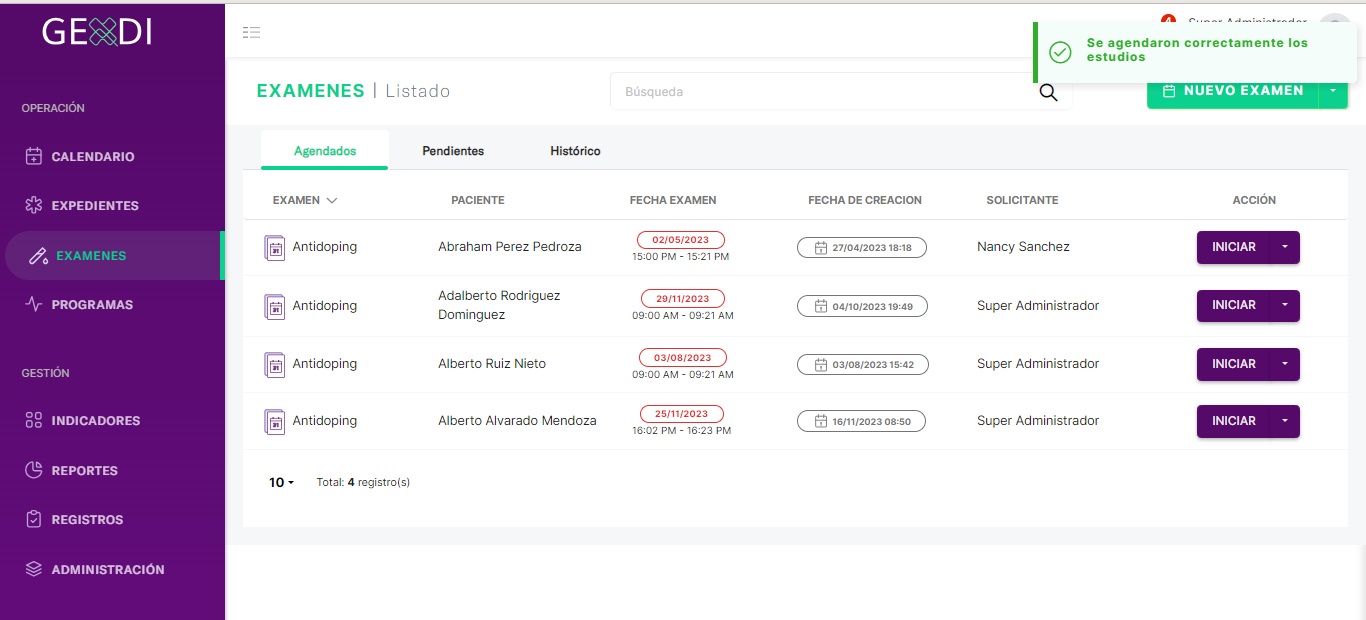Click calendar icon in 16/11/2023 08:50 badge
This screenshot has width=1366, height=620.
coord(821,421)
